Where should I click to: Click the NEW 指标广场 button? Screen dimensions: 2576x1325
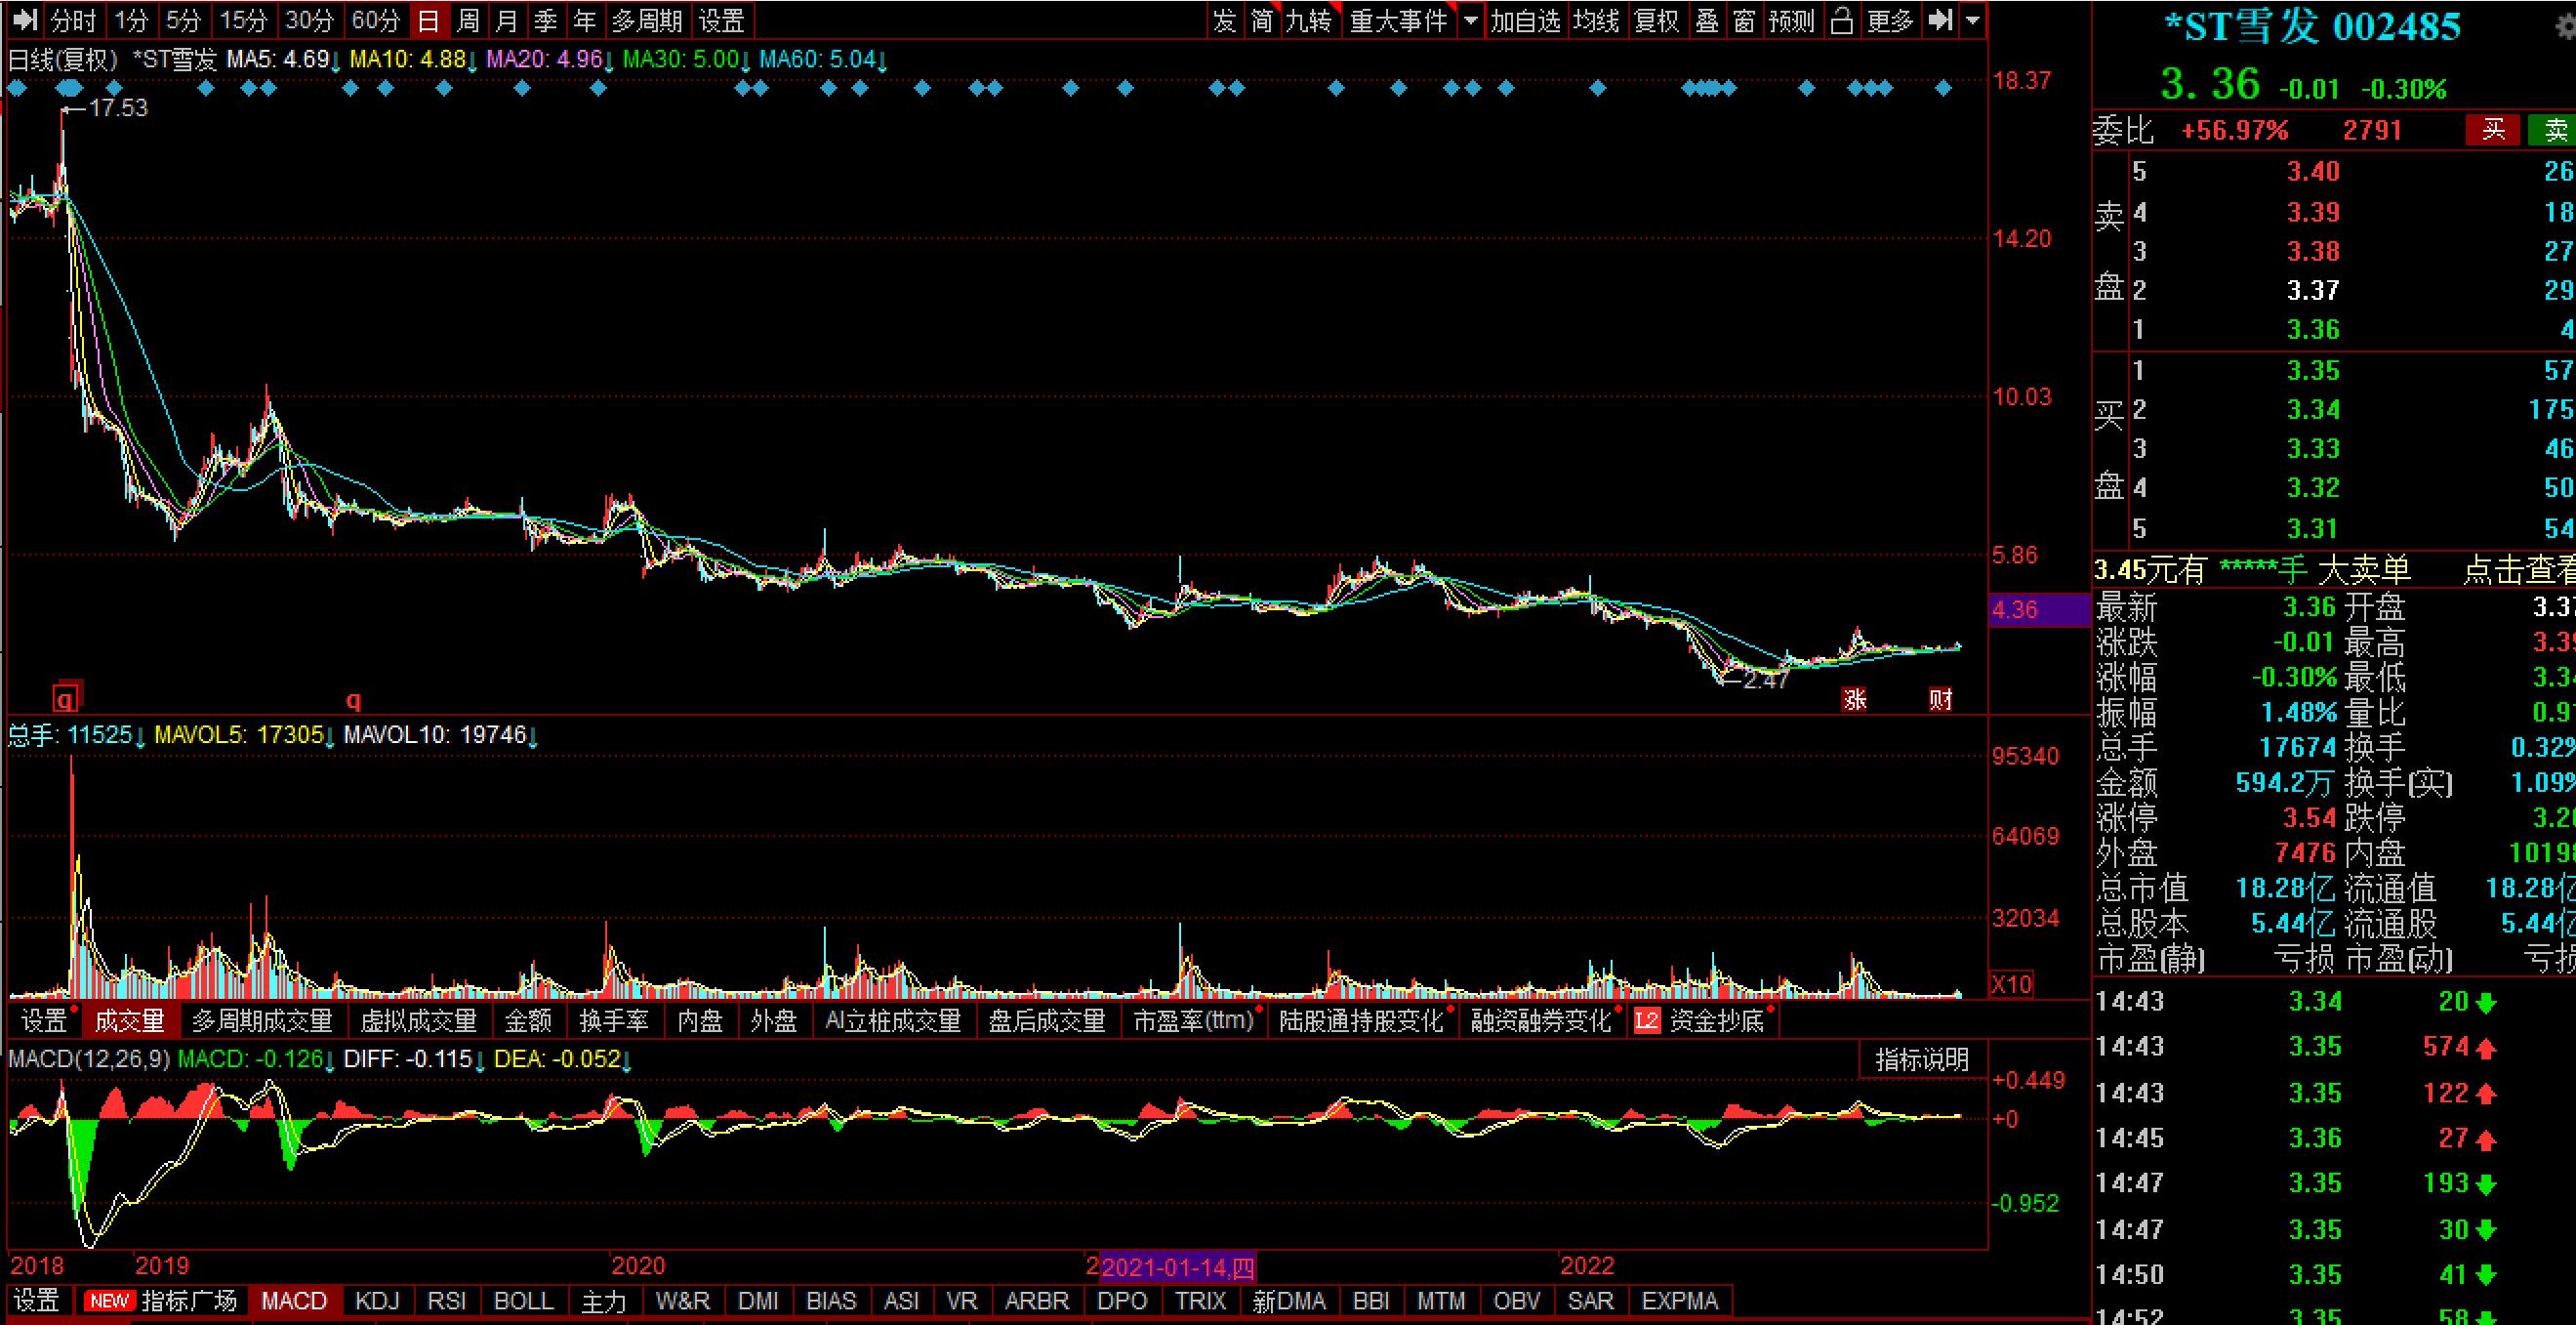pos(162,1300)
